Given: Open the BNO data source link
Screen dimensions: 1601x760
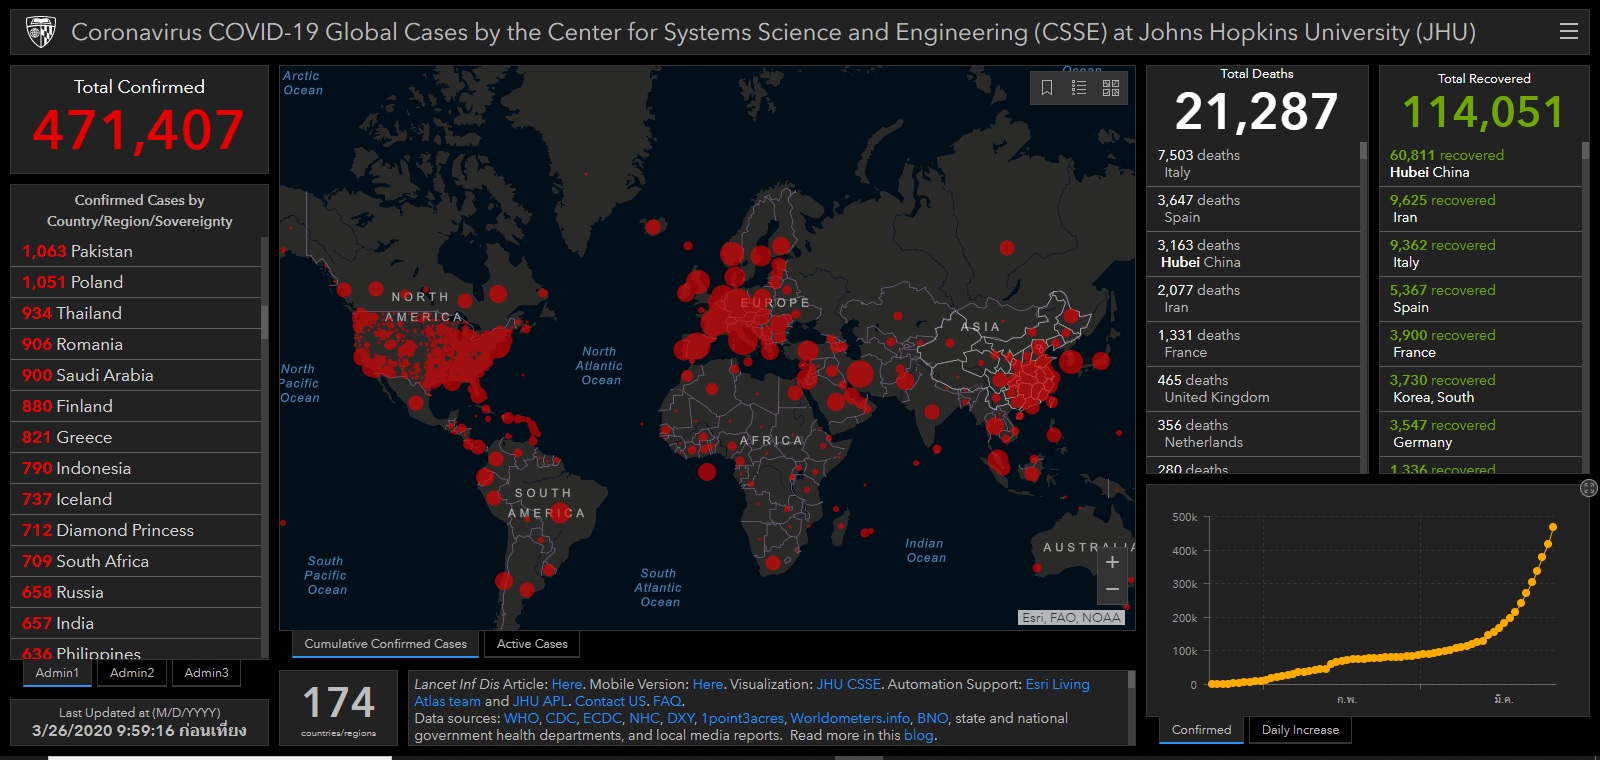Looking at the screenshot, I should pos(932,718).
